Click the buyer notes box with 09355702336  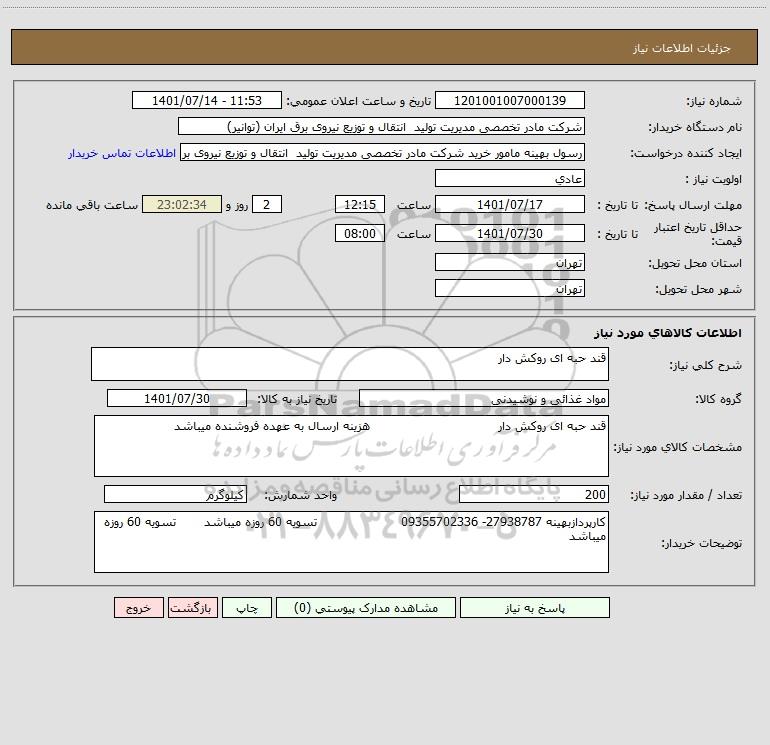coord(351,542)
